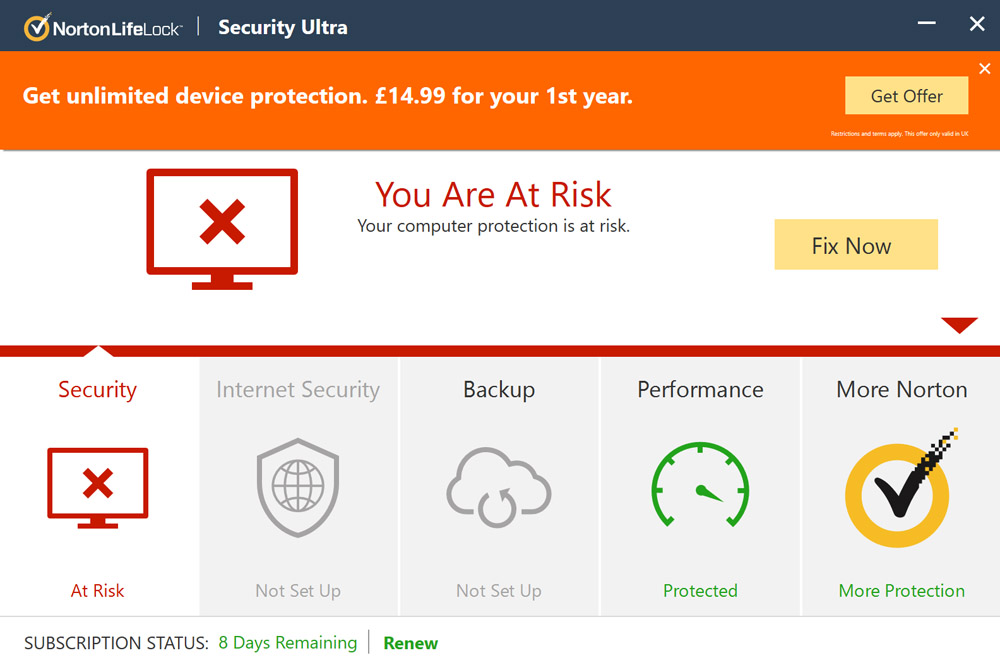Open the Internet Security tab label
This screenshot has height=665, width=1000.
tap(298, 390)
